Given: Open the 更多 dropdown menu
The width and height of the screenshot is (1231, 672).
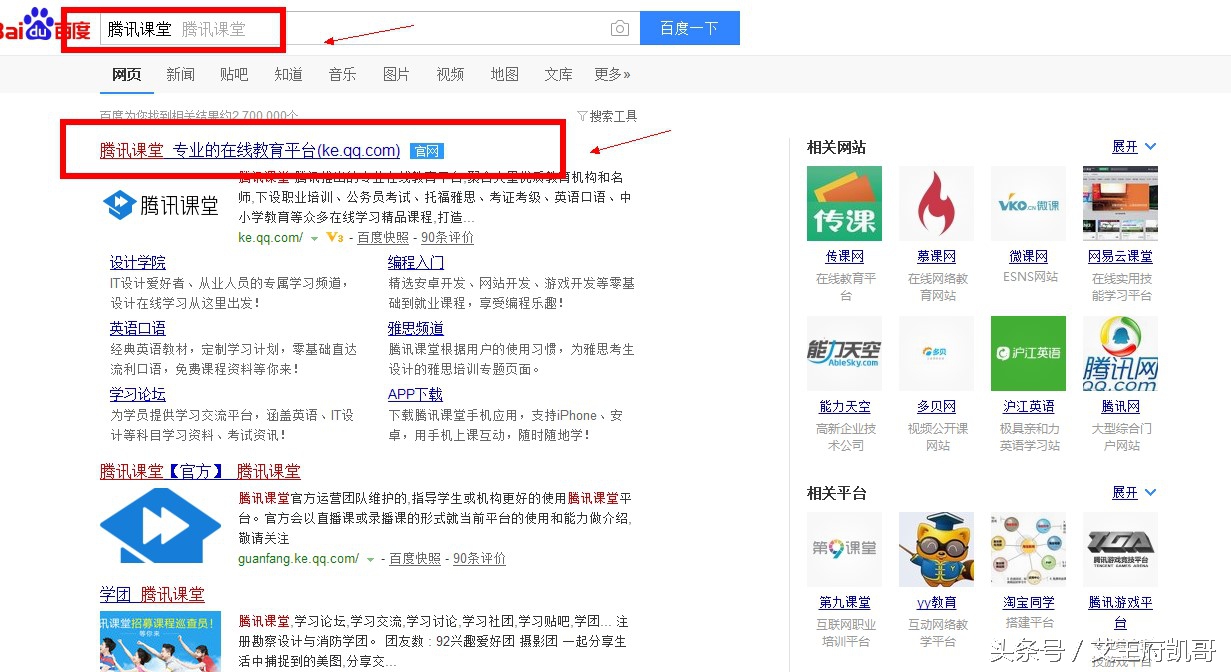Looking at the screenshot, I should [610, 73].
